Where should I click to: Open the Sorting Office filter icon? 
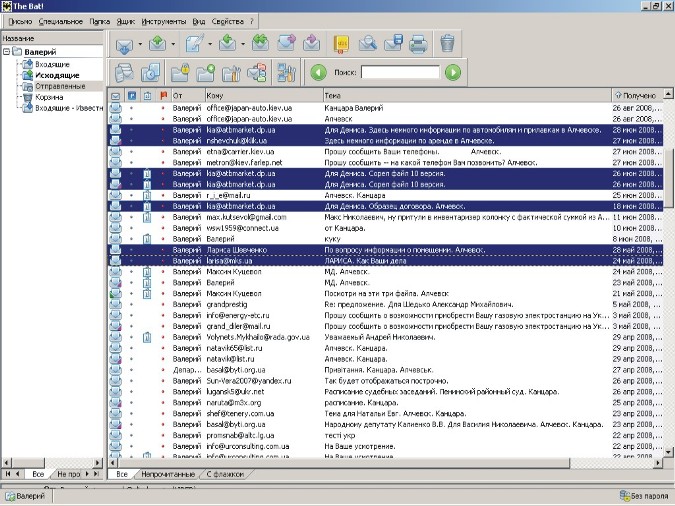point(257,72)
